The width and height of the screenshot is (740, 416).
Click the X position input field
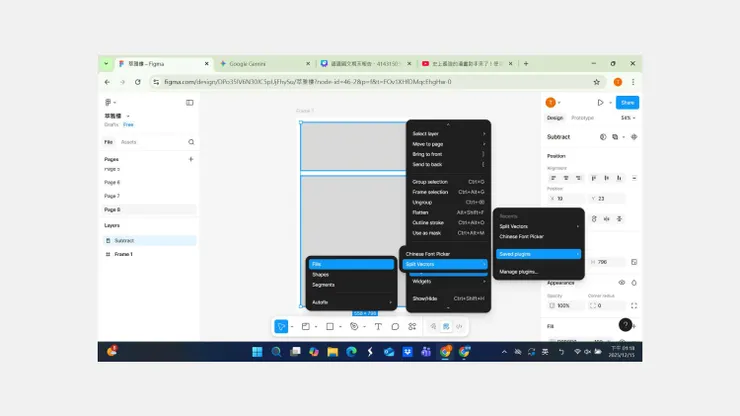(565, 199)
